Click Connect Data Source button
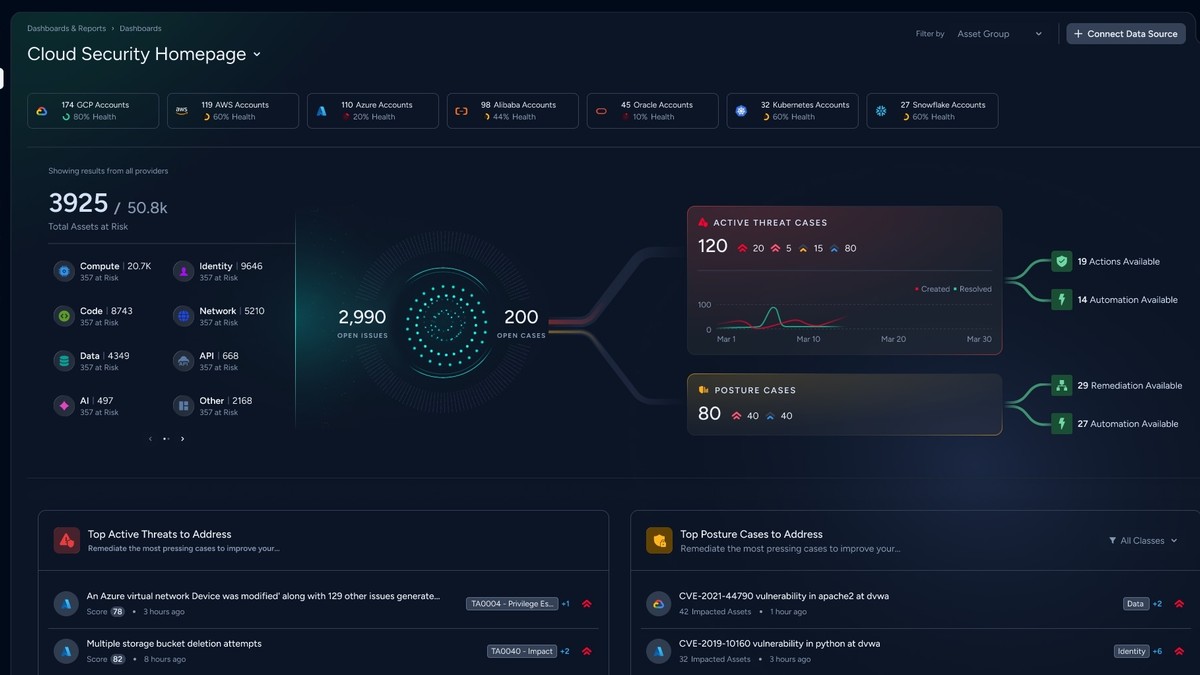1200x675 pixels. point(1126,34)
